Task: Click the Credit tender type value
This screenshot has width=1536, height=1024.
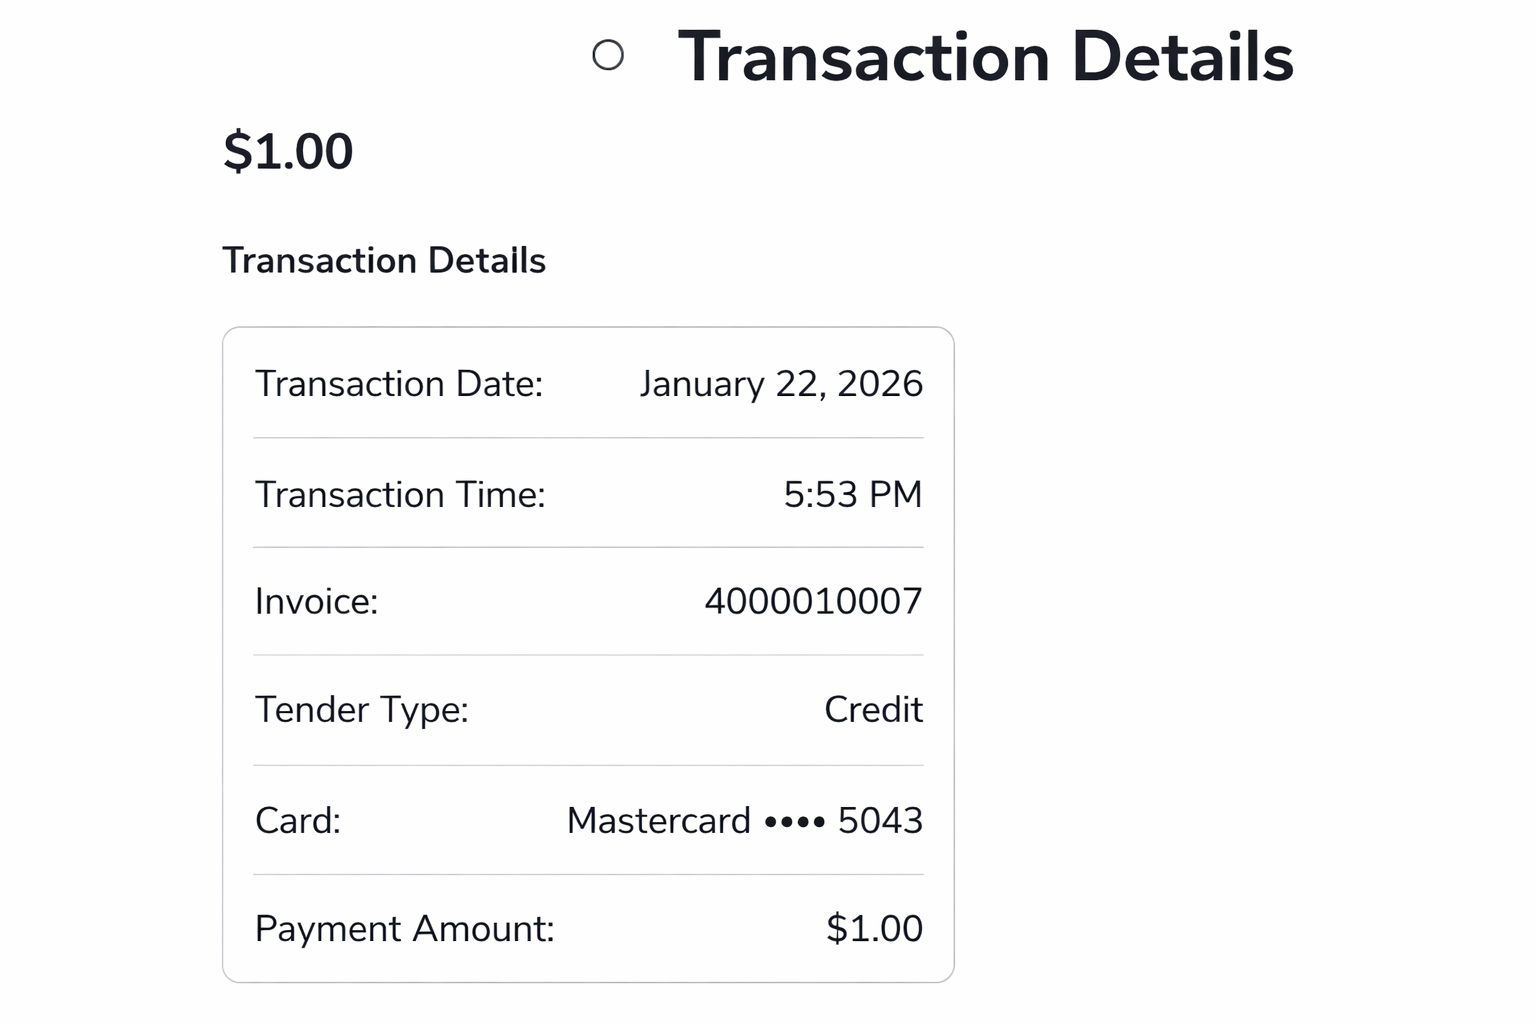Action: pos(873,710)
